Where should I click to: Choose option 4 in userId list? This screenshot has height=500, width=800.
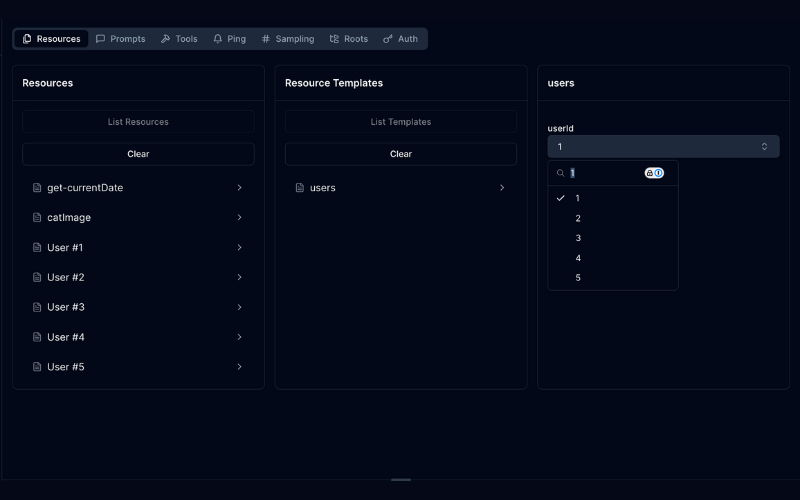coord(613,258)
